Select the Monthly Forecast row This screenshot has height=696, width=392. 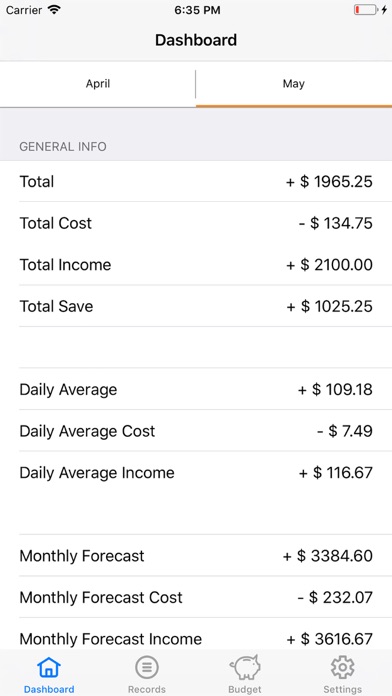196,556
